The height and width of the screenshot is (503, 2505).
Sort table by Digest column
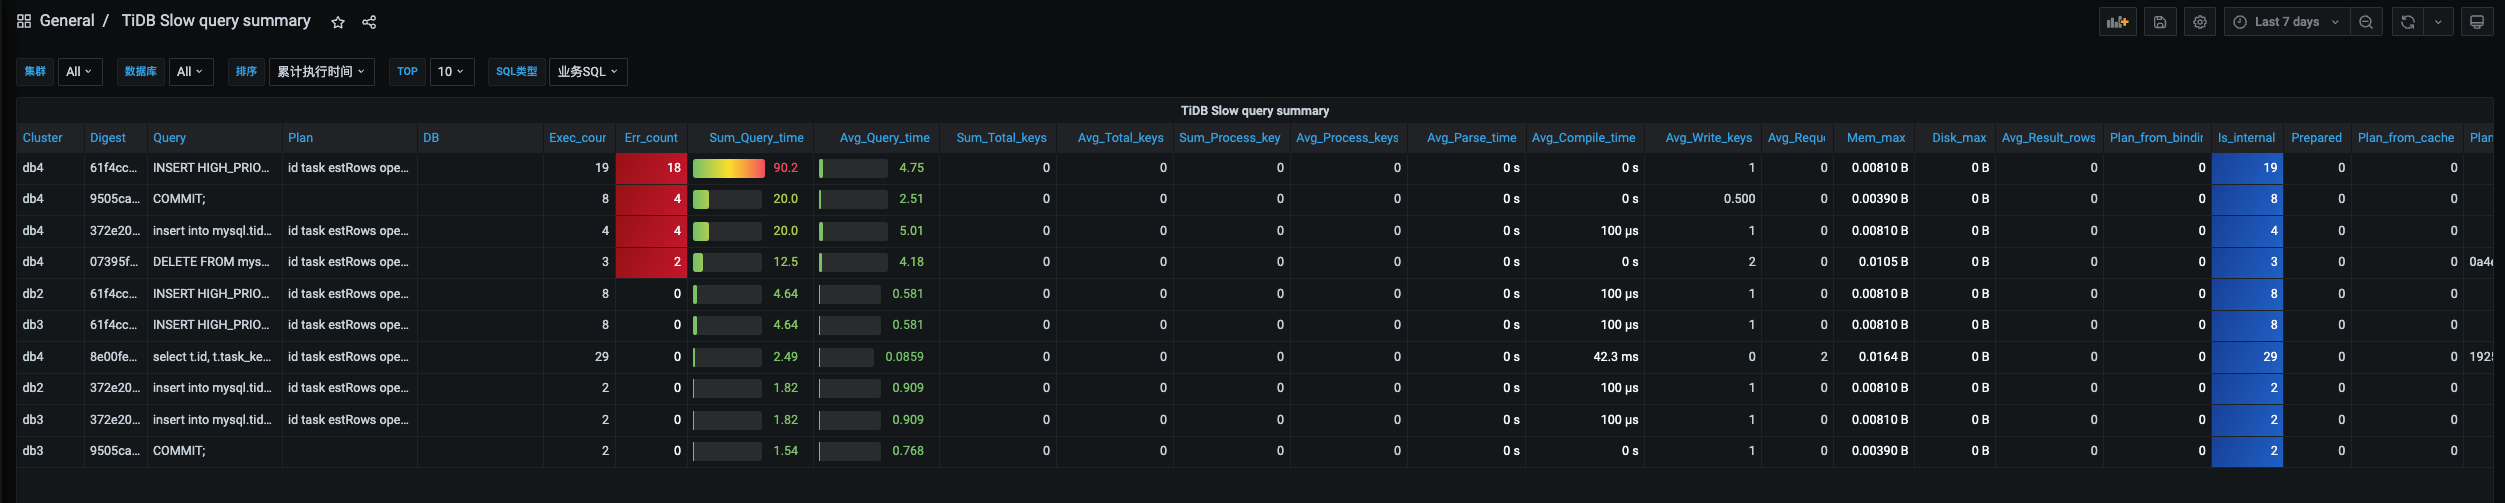coord(108,138)
